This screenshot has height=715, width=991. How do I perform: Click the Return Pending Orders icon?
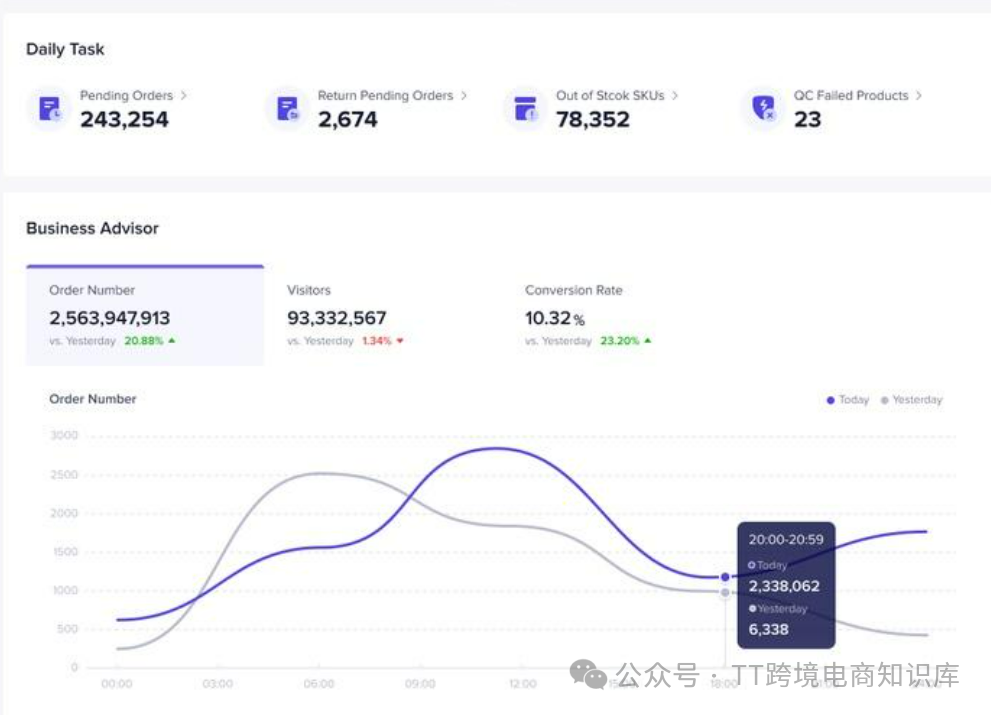[288, 109]
